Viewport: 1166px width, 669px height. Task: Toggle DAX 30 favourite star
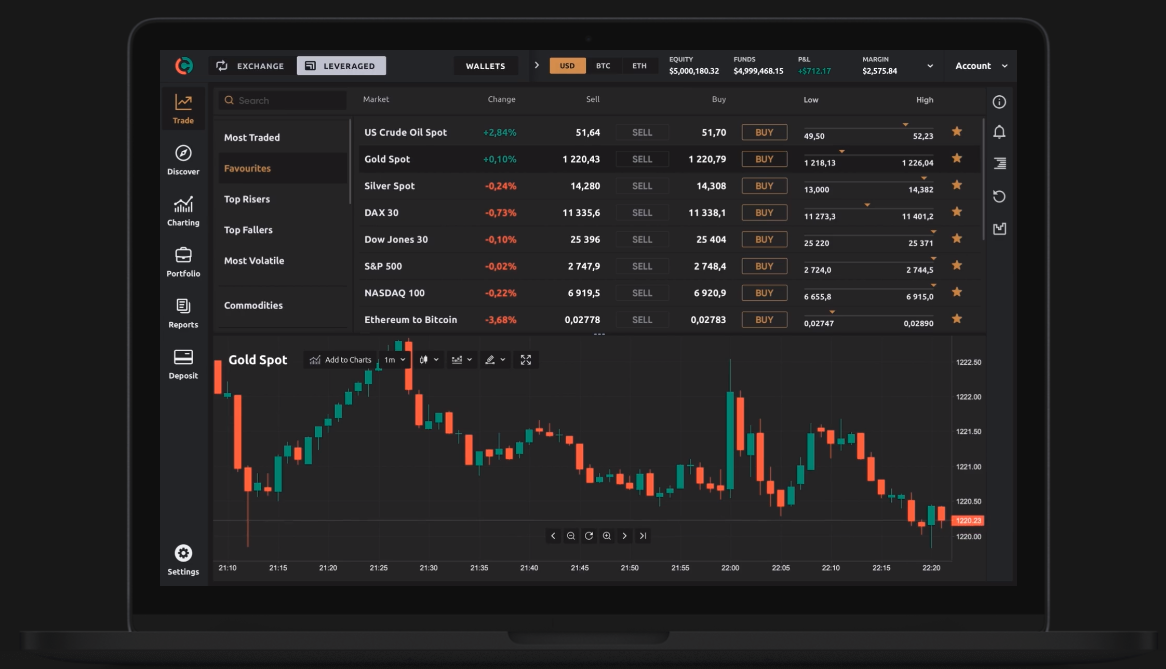click(x=957, y=212)
